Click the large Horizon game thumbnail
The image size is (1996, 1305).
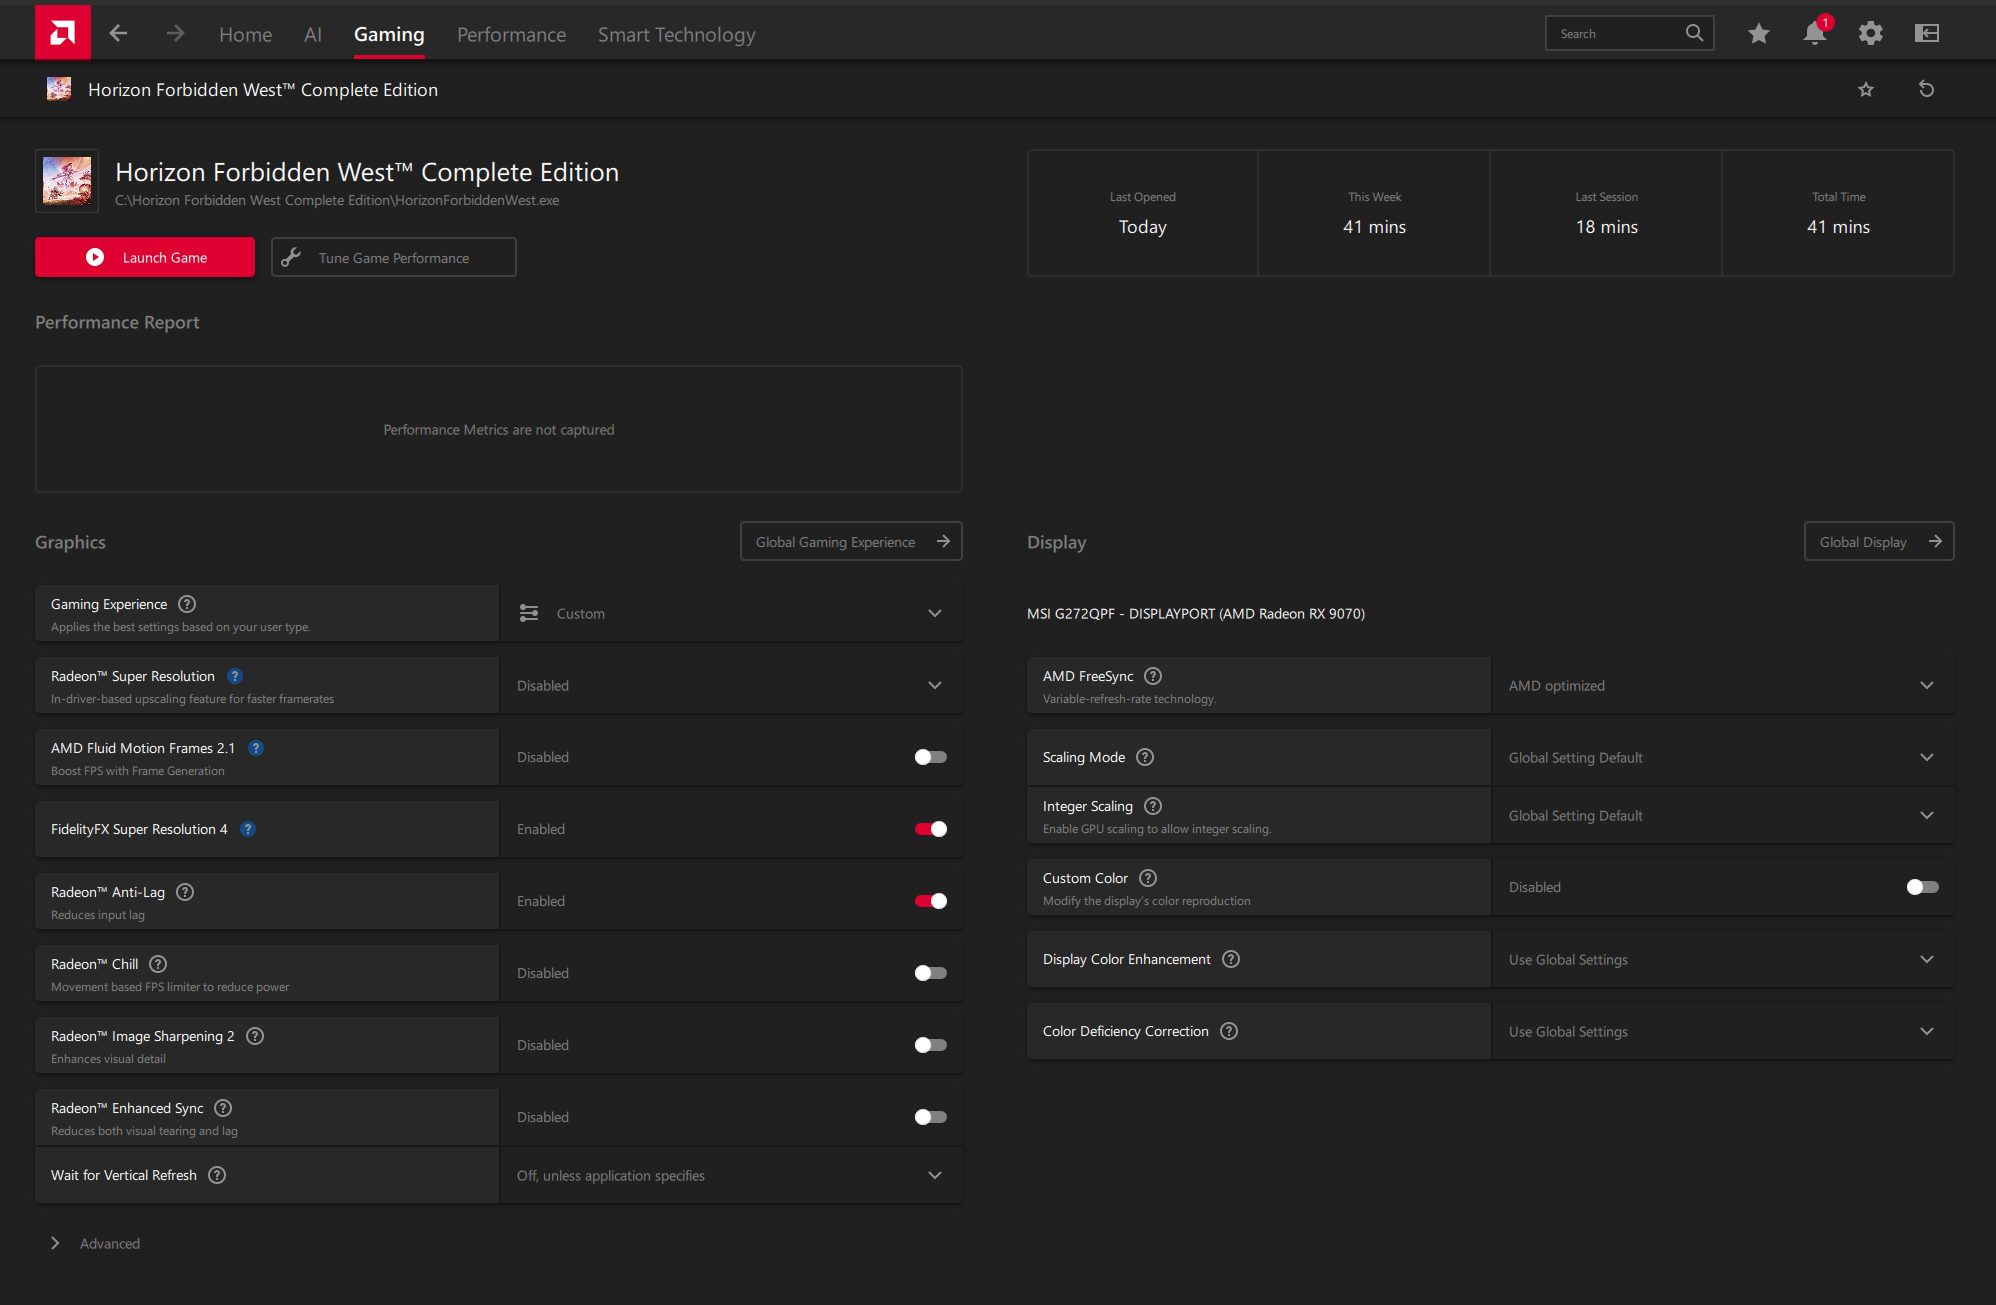click(x=67, y=181)
